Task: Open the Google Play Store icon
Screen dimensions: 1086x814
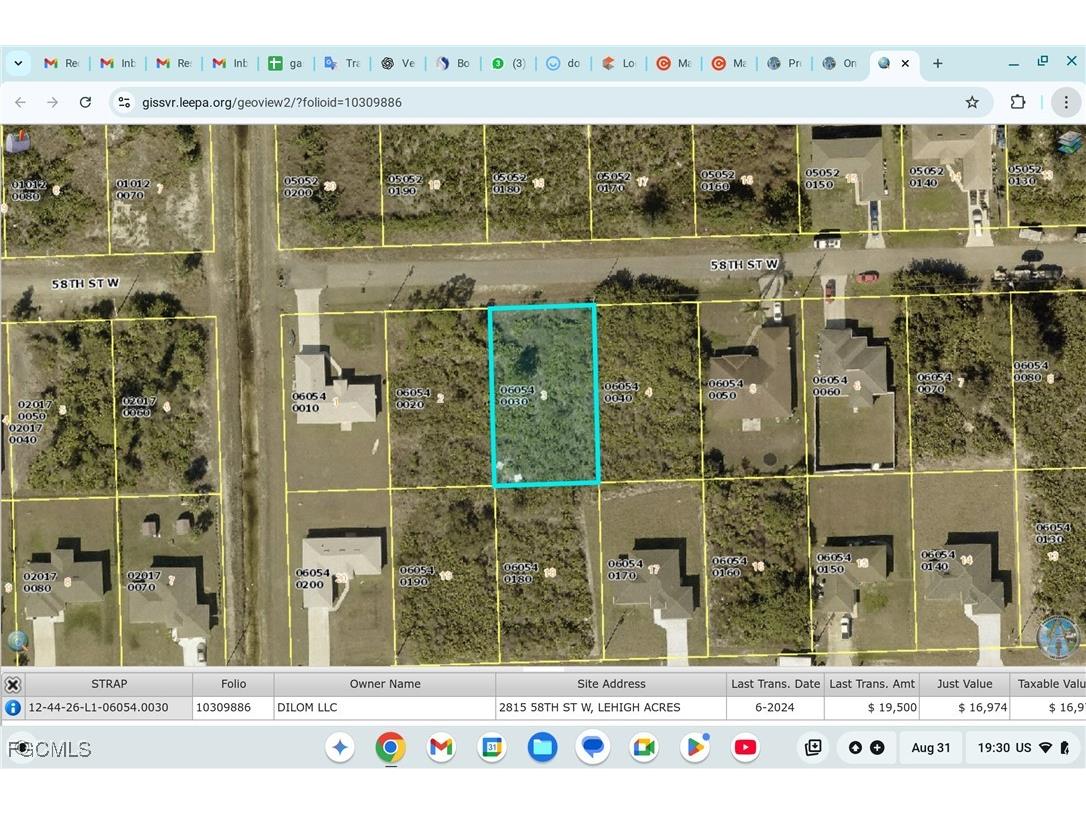Action: (694, 747)
